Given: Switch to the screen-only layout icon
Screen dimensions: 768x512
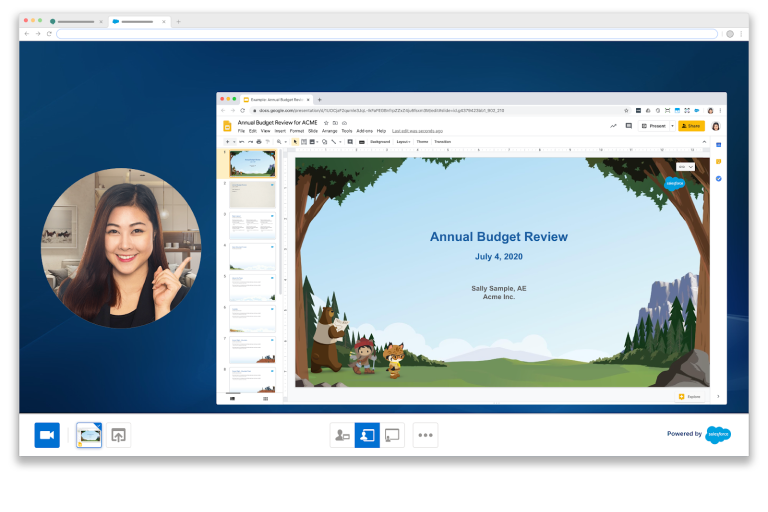Looking at the screenshot, I should pos(392,435).
